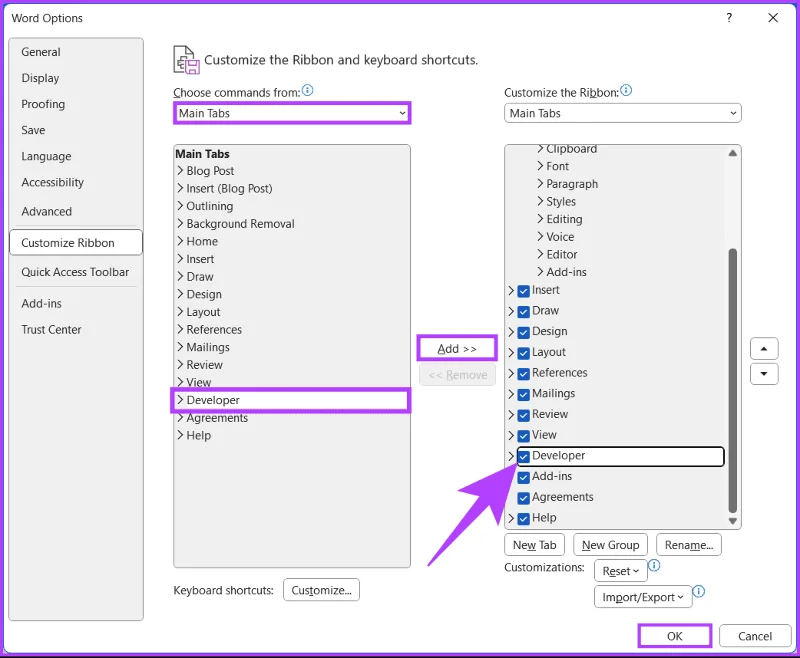Close the Word Options dialog
The height and width of the screenshot is (658, 800).
click(773, 18)
